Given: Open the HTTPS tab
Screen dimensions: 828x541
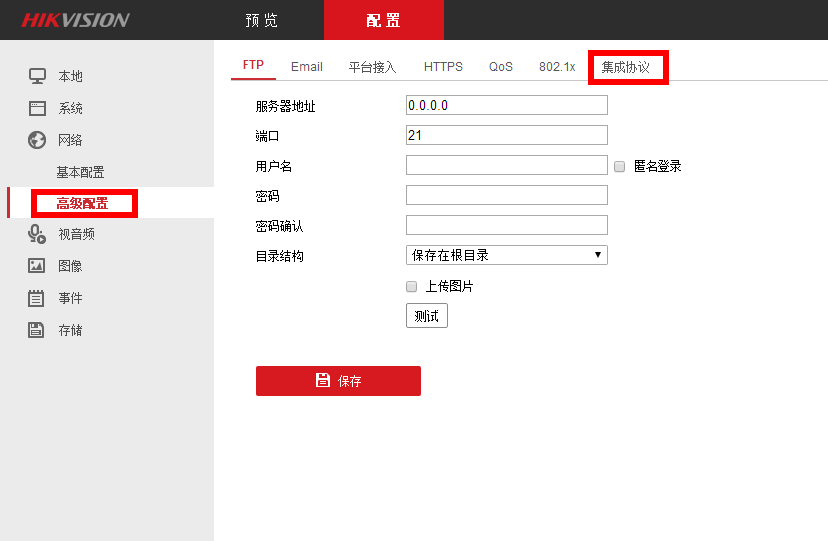Looking at the screenshot, I should point(443,67).
